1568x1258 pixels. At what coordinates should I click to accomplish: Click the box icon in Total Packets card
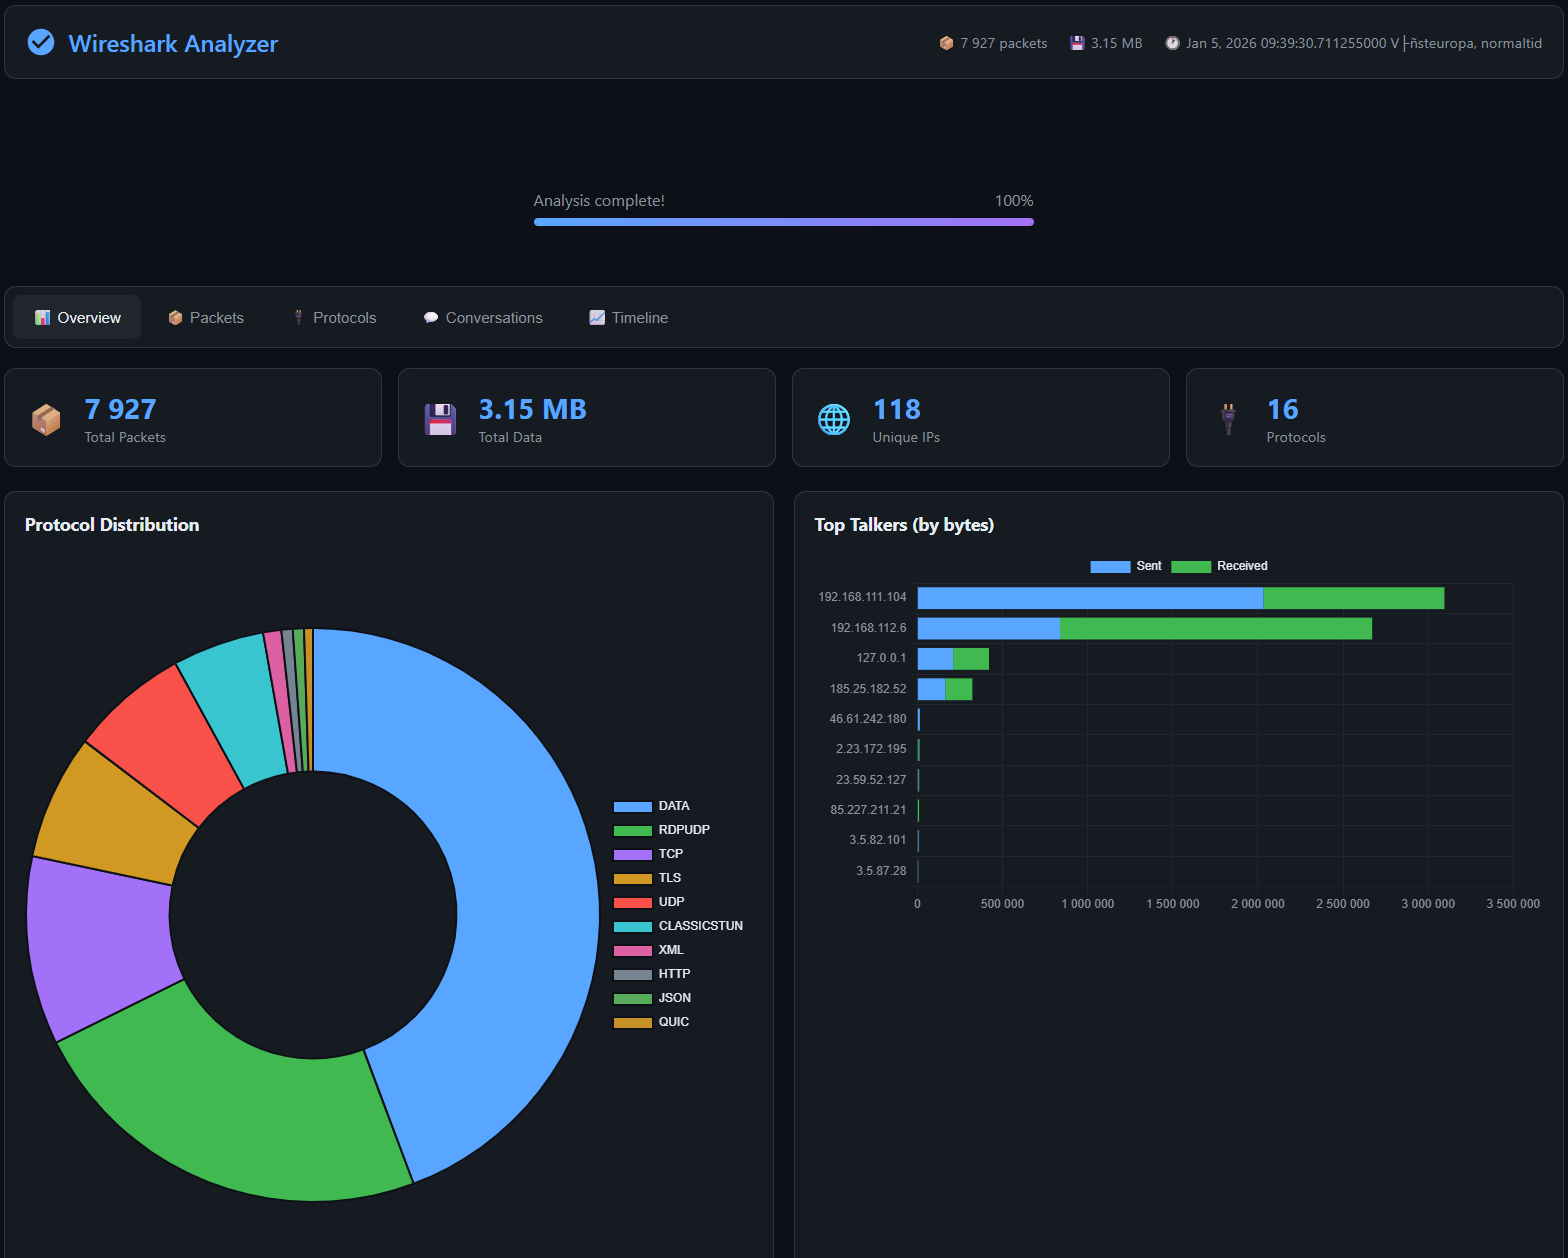pyautogui.click(x=46, y=419)
